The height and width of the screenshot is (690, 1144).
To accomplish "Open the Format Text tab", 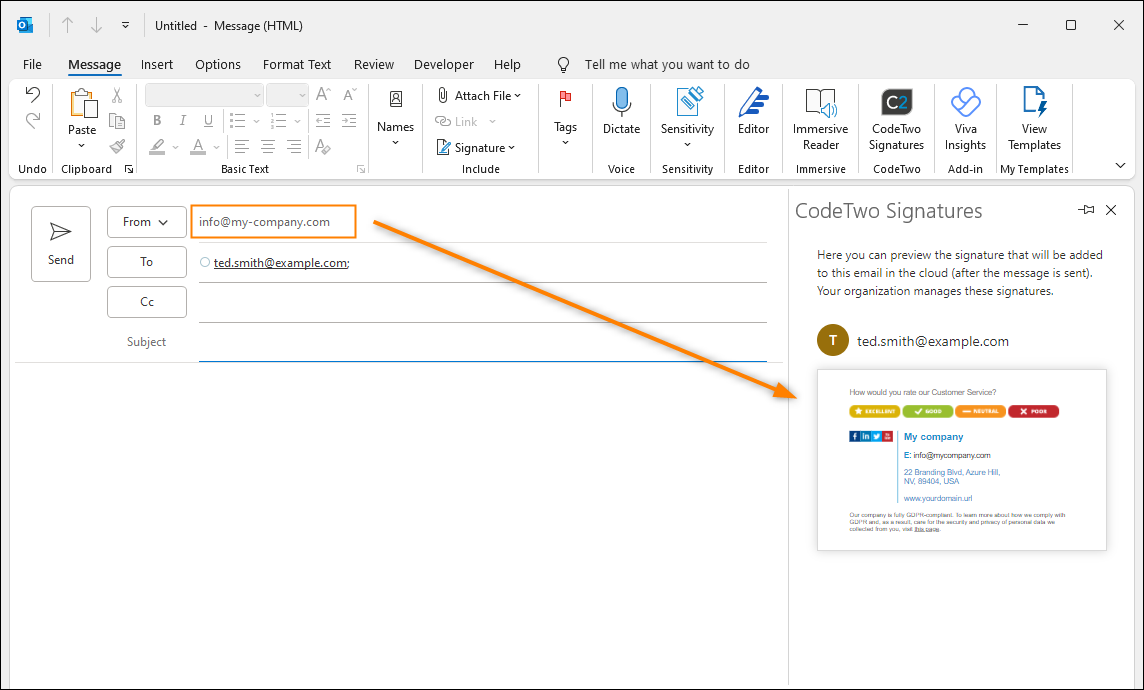I will (x=297, y=64).
